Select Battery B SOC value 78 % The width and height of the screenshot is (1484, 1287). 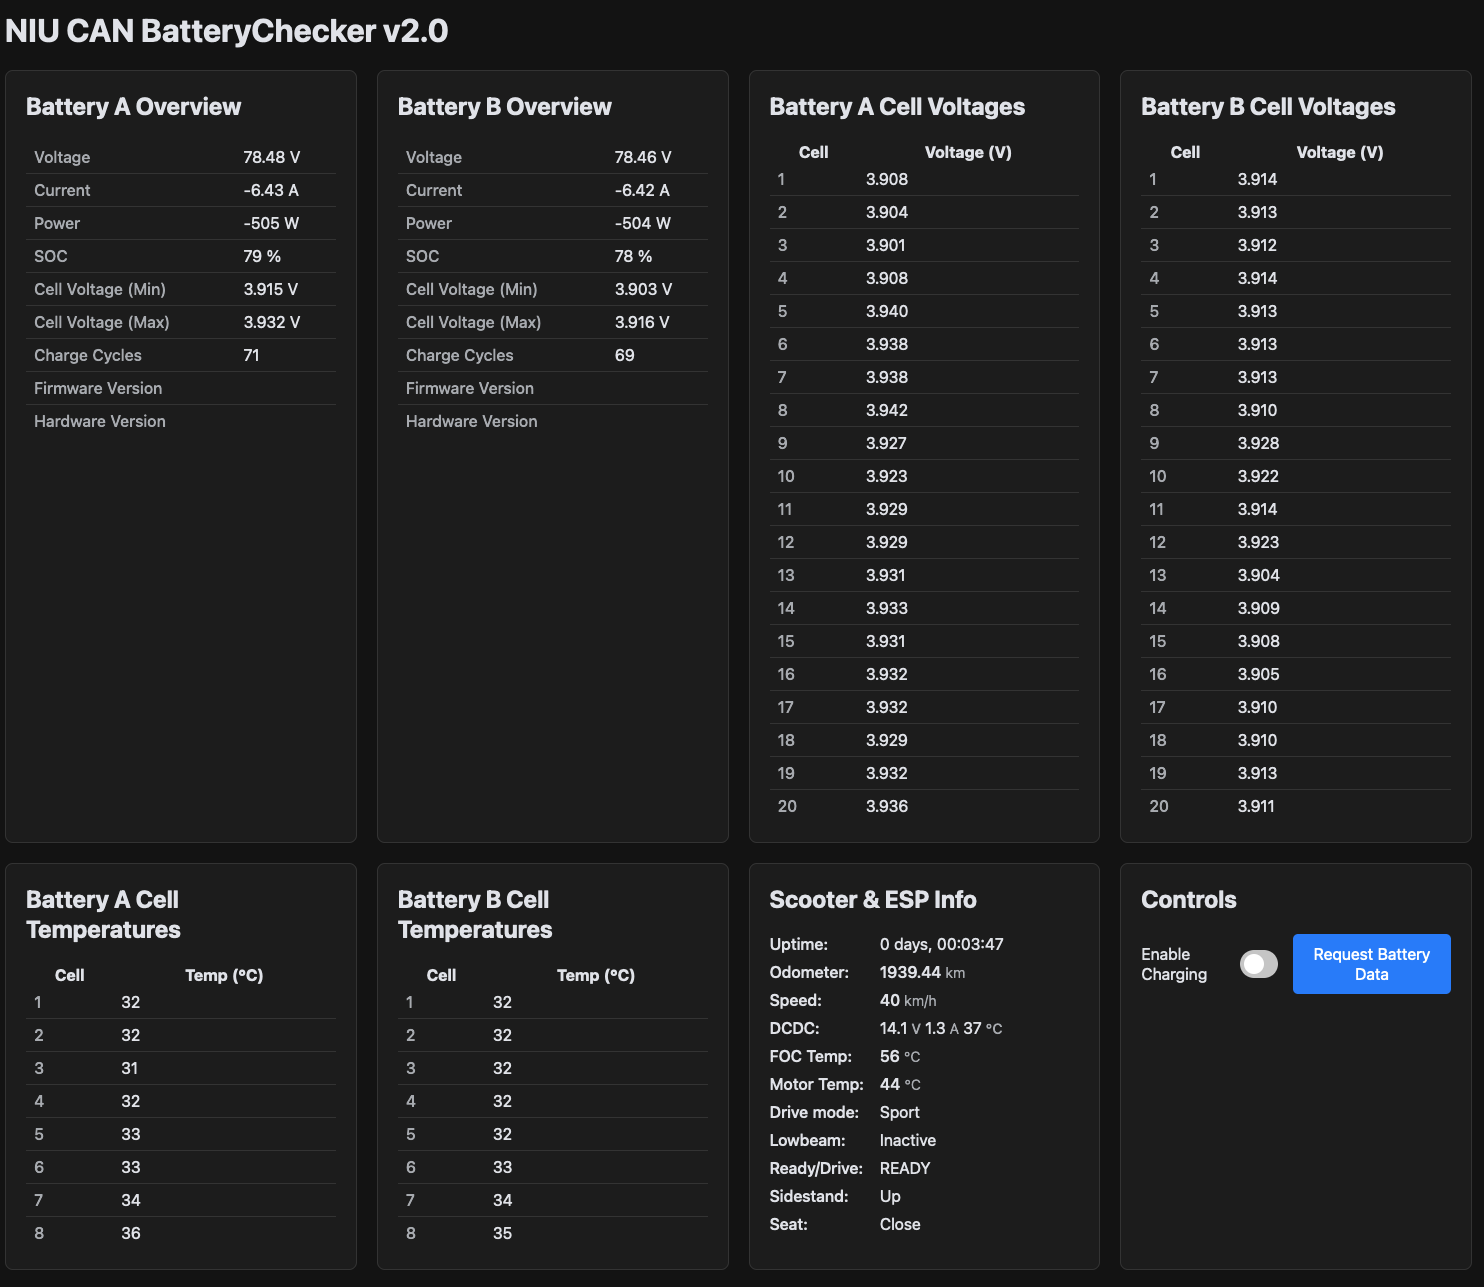[x=633, y=256]
